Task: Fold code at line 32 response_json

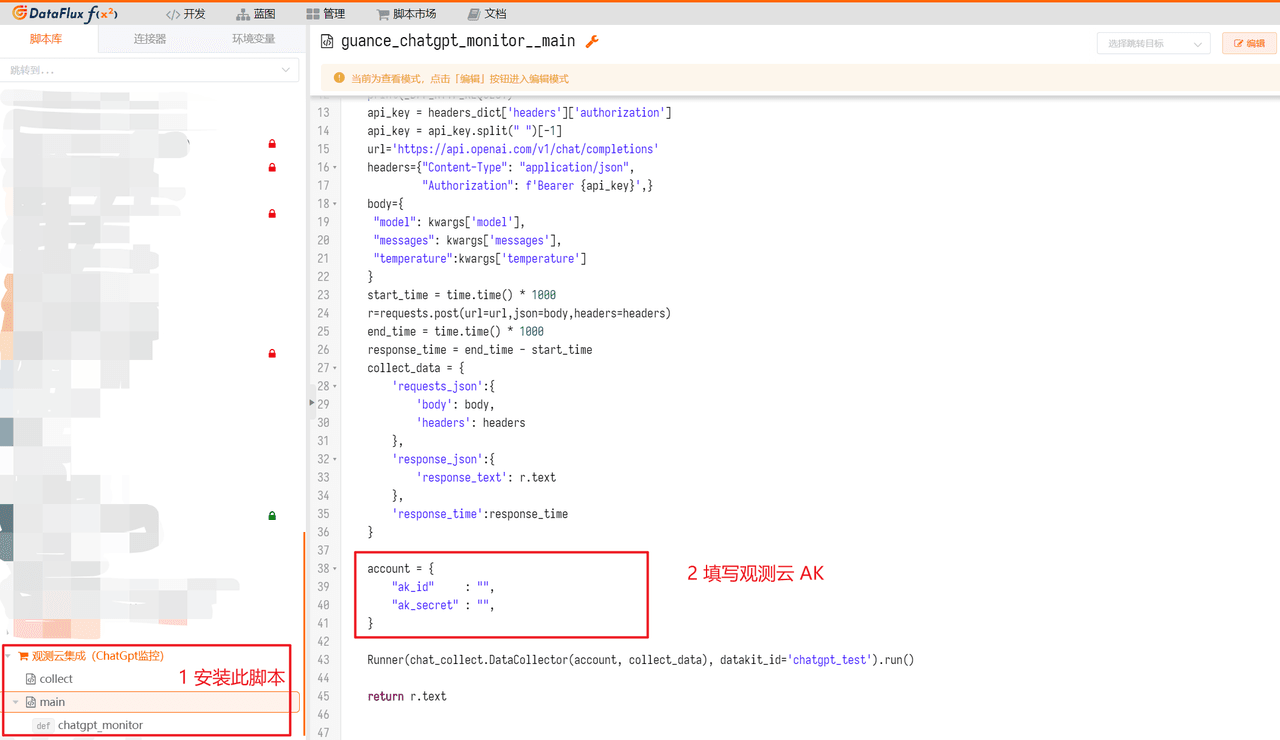Action: pos(334,459)
